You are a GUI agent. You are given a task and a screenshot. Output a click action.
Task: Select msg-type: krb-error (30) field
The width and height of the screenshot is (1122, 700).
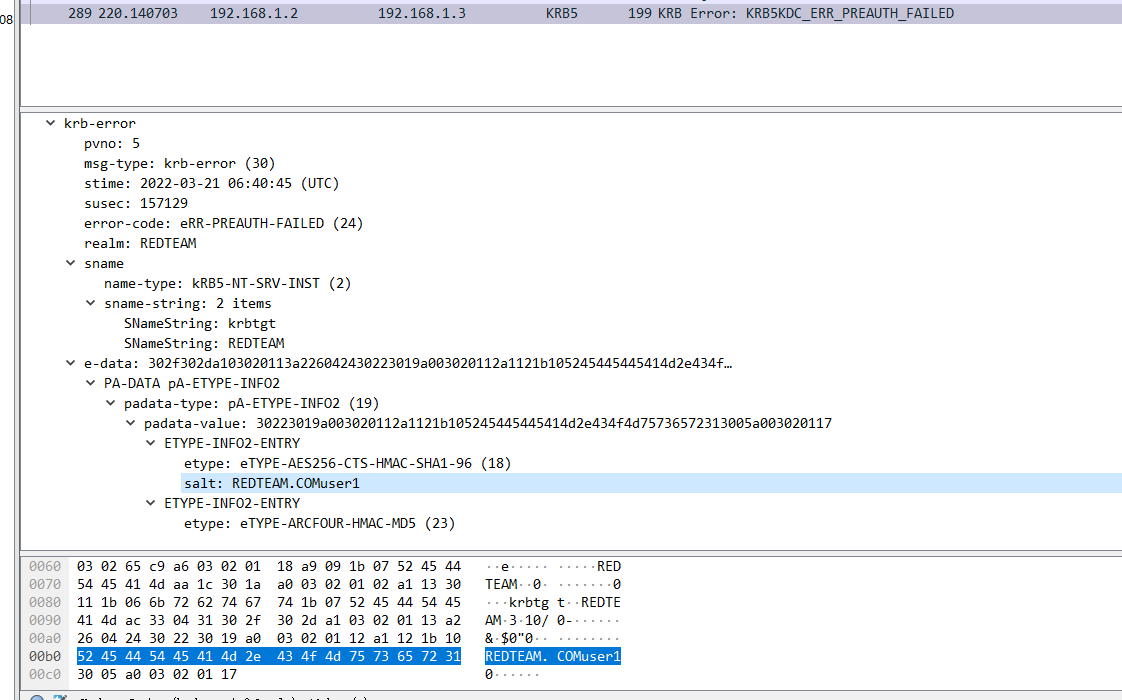(180, 163)
